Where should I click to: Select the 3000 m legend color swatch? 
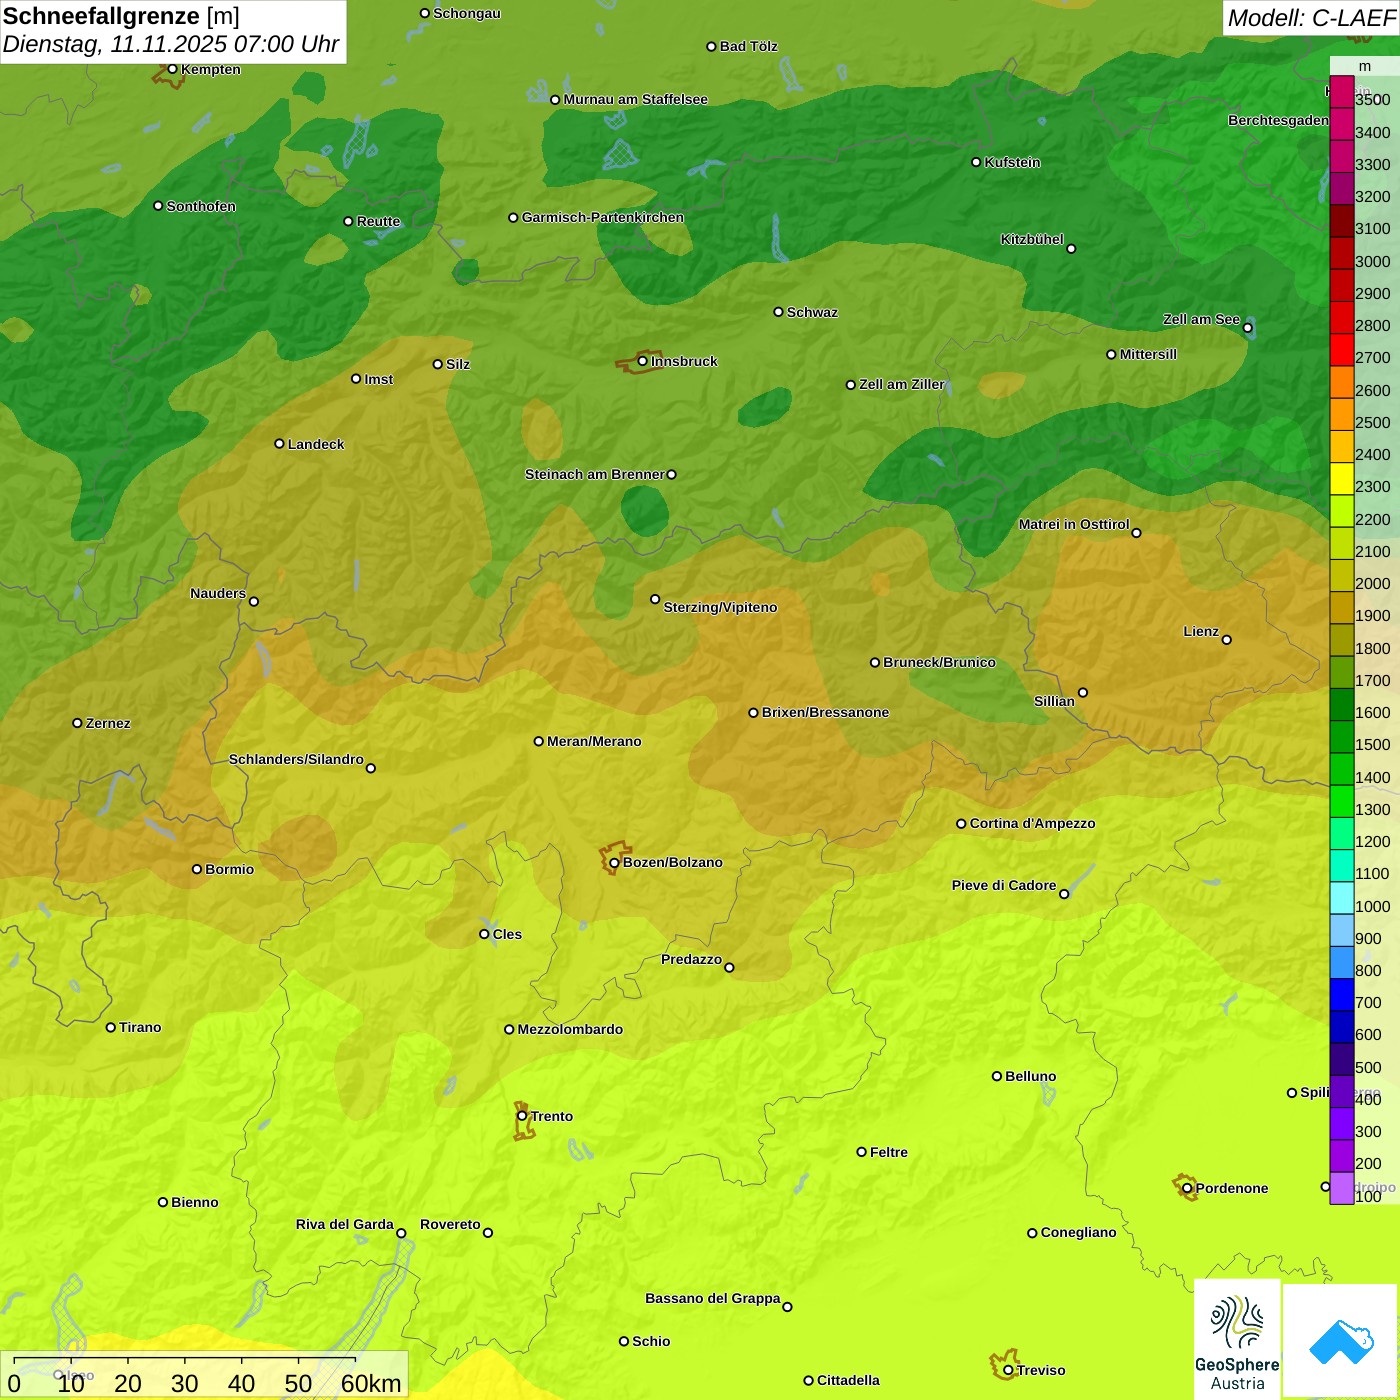point(1341,253)
